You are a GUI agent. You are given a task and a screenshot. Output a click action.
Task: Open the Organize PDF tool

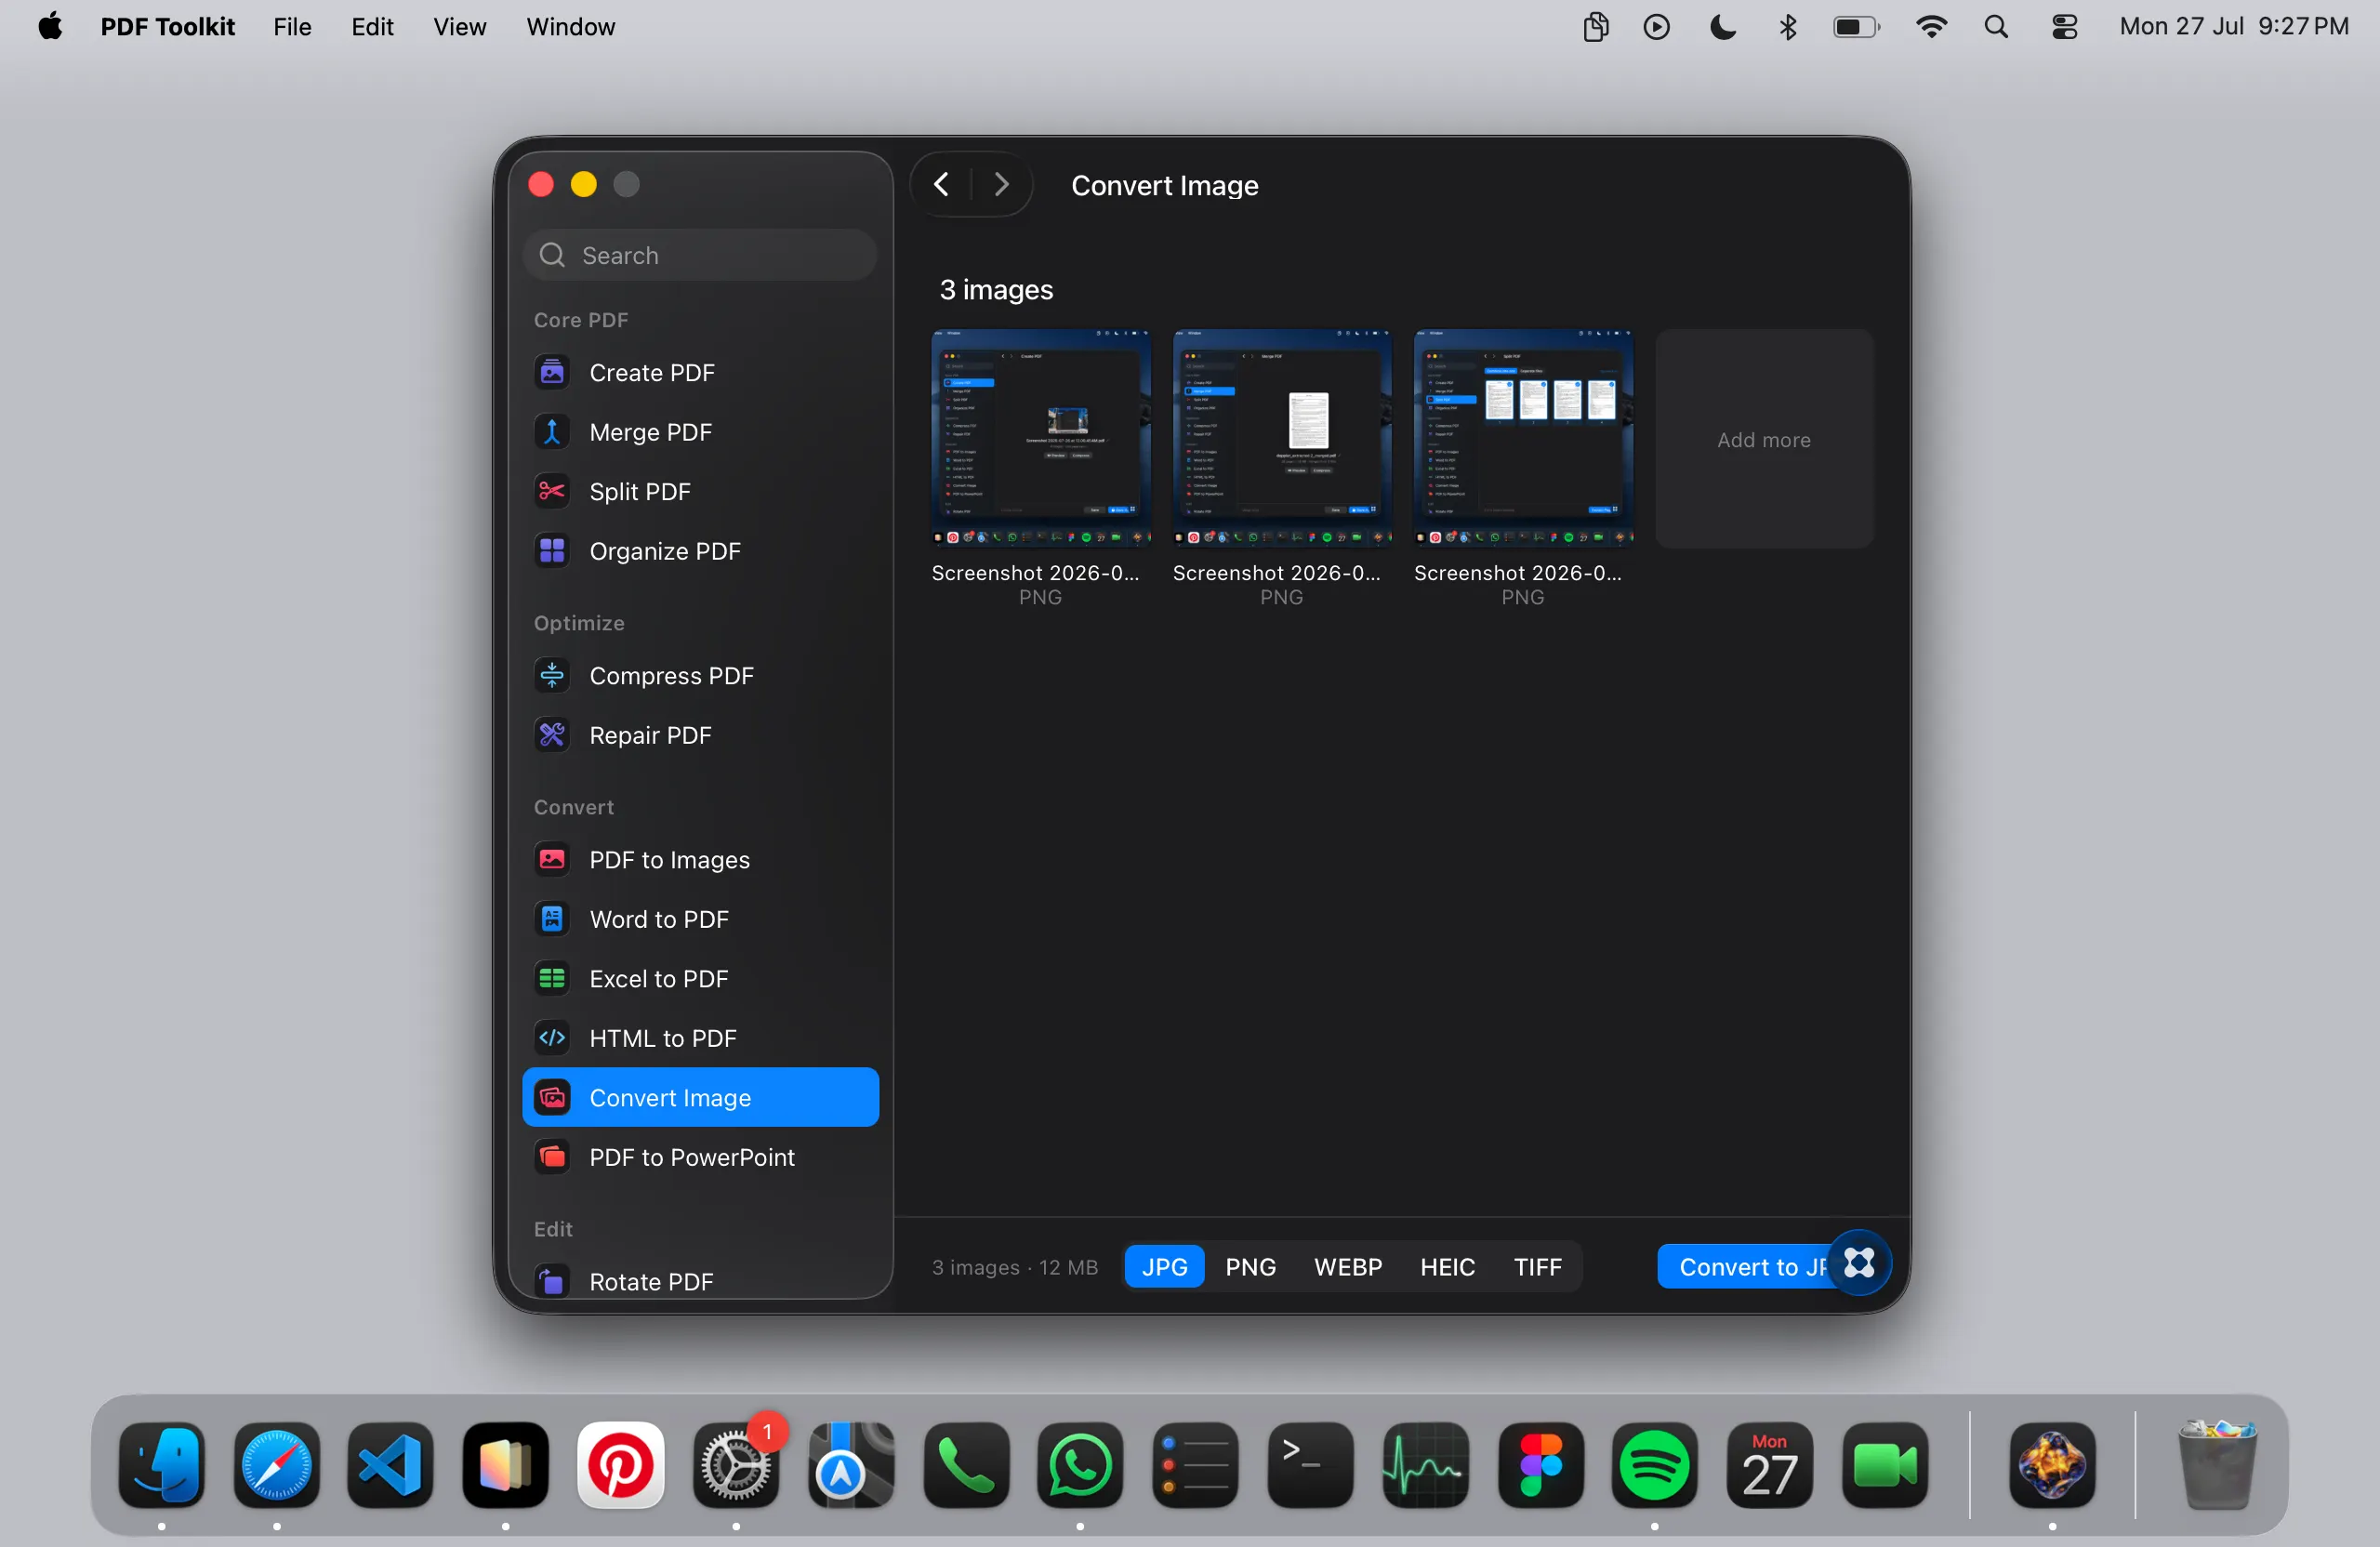[700, 551]
